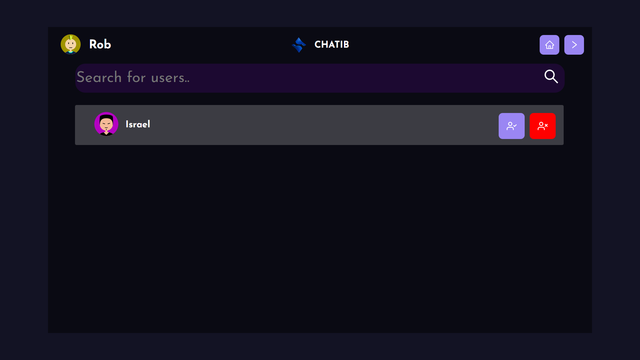Click the blue CHATIB logo icon
The image size is (640, 360).
(299, 44)
